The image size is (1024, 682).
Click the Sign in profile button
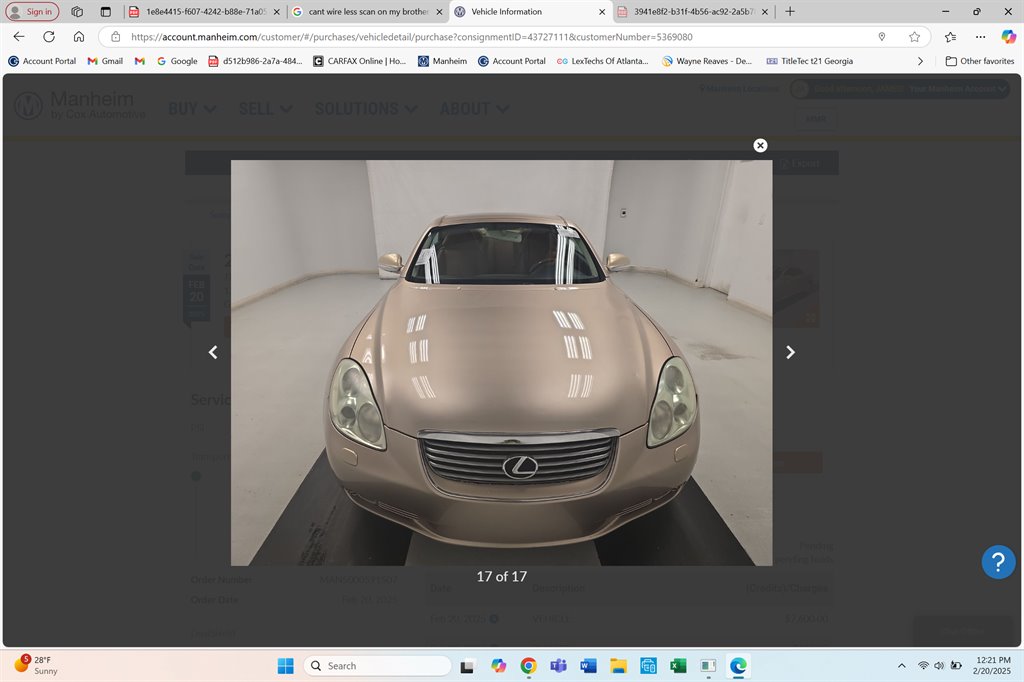(x=33, y=12)
